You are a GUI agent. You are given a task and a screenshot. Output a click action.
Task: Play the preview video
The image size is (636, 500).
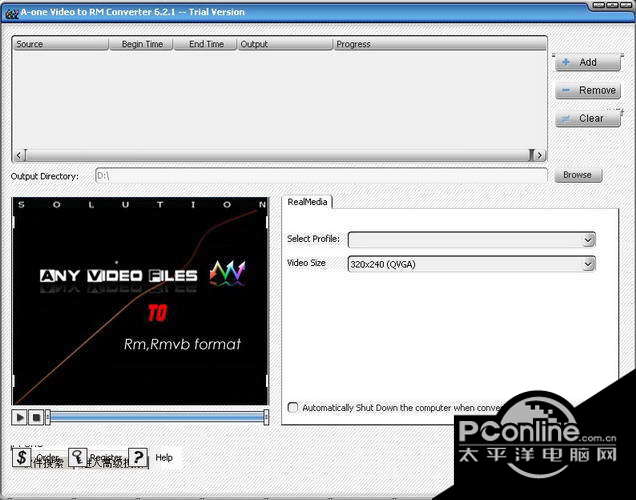(x=19, y=417)
